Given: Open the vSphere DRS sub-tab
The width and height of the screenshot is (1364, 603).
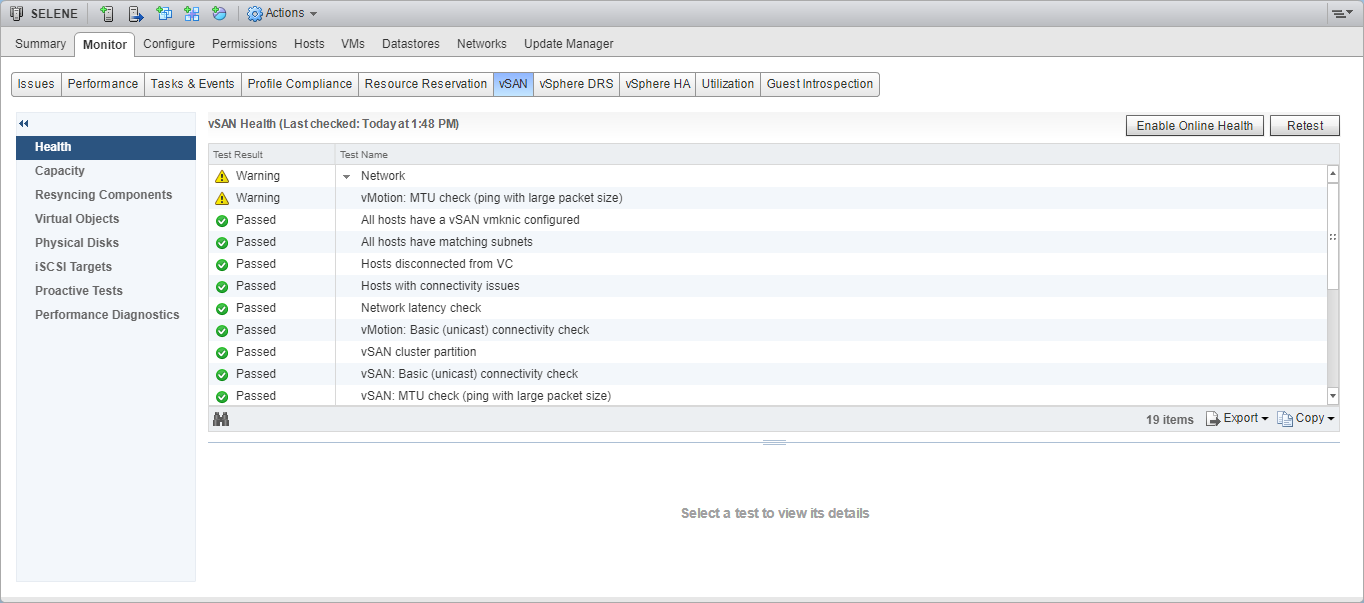Looking at the screenshot, I should 576,84.
